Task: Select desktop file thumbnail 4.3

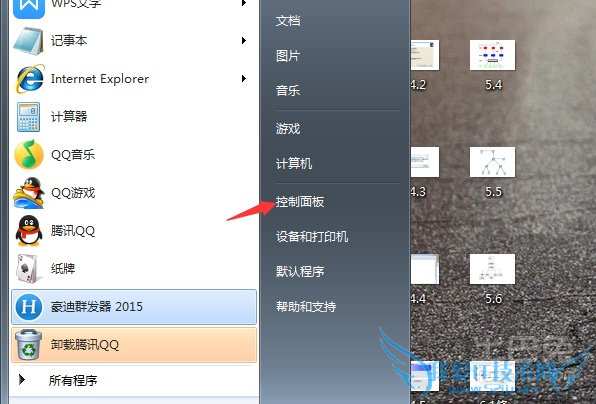Action: [425, 162]
